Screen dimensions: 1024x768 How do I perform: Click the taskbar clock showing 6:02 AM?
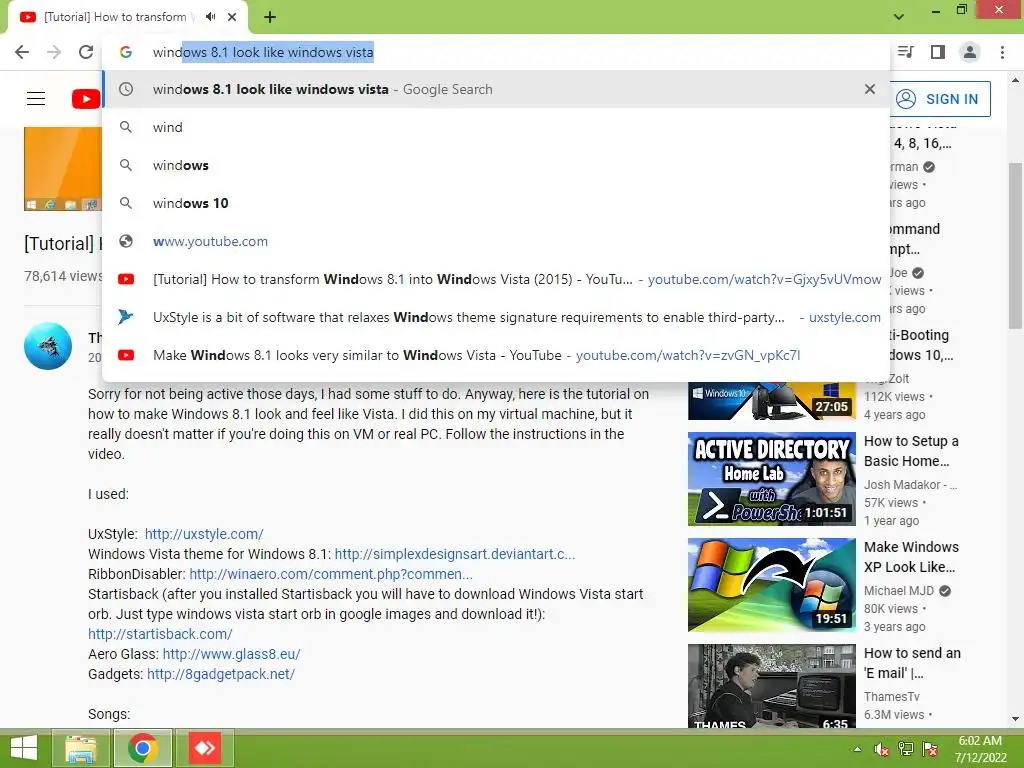click(980, 749)
